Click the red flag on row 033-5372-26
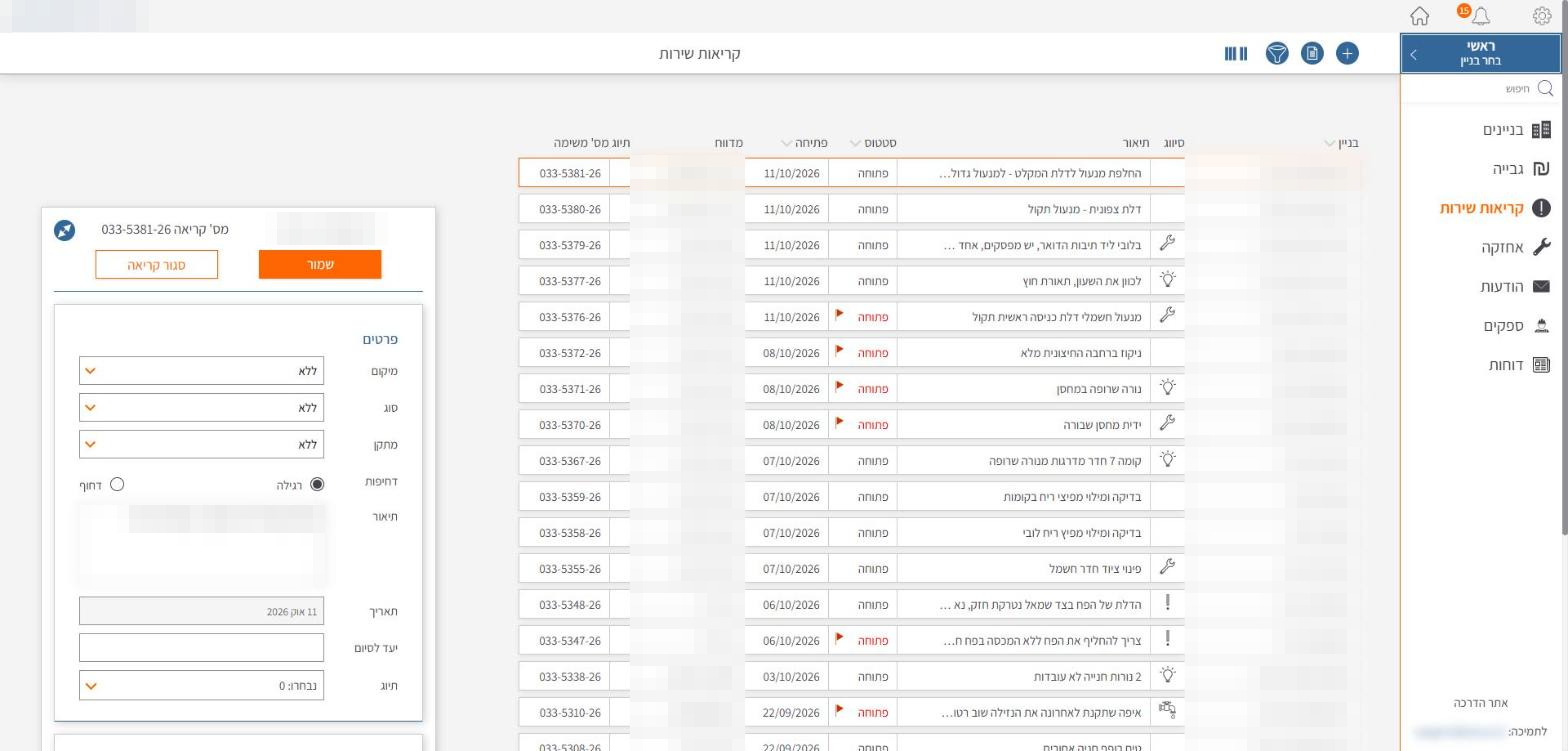Viewport: 1568px width, 751px height. pyautogui.click(x=839, y=351)
